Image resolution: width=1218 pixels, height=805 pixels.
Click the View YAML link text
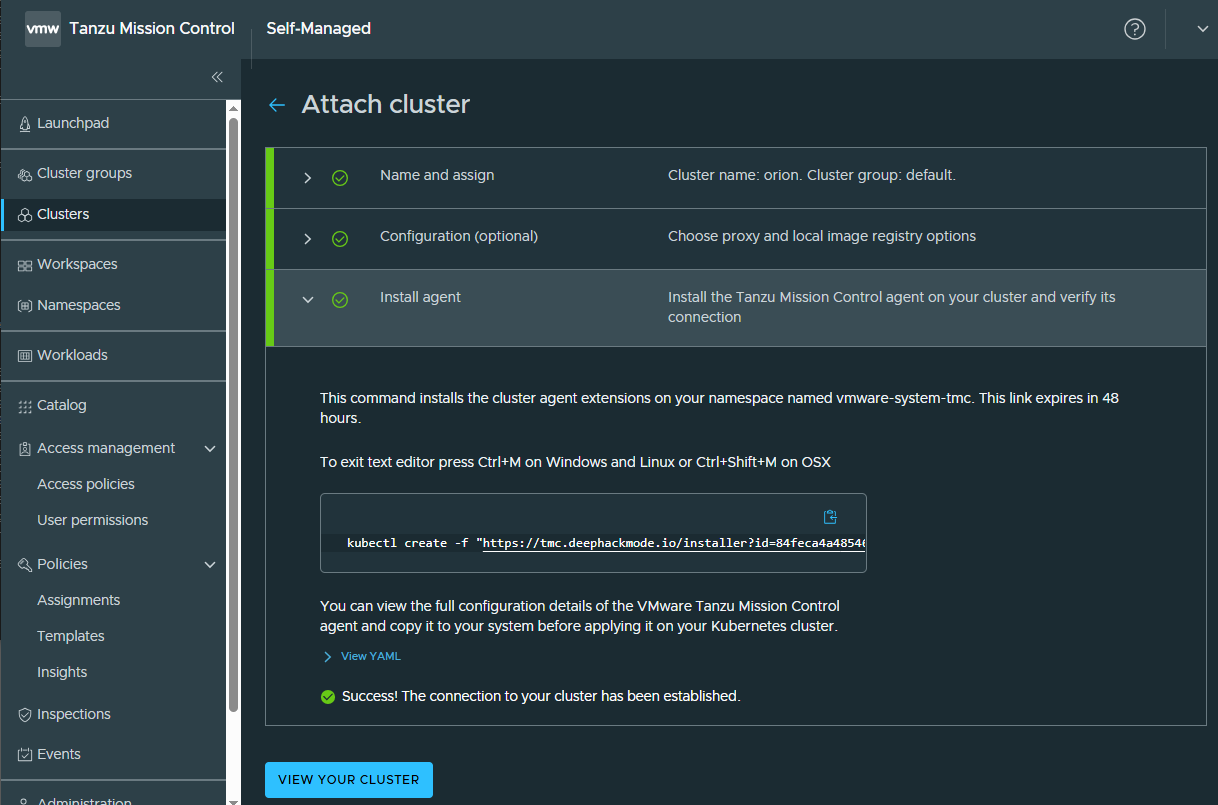click(x=371, y=657)
